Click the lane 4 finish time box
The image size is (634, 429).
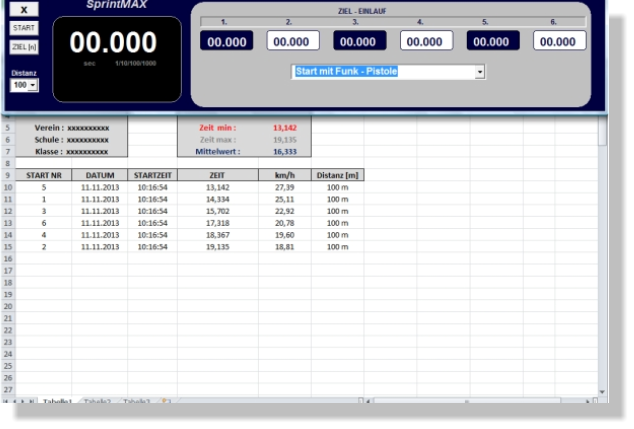tap(425, 41)
